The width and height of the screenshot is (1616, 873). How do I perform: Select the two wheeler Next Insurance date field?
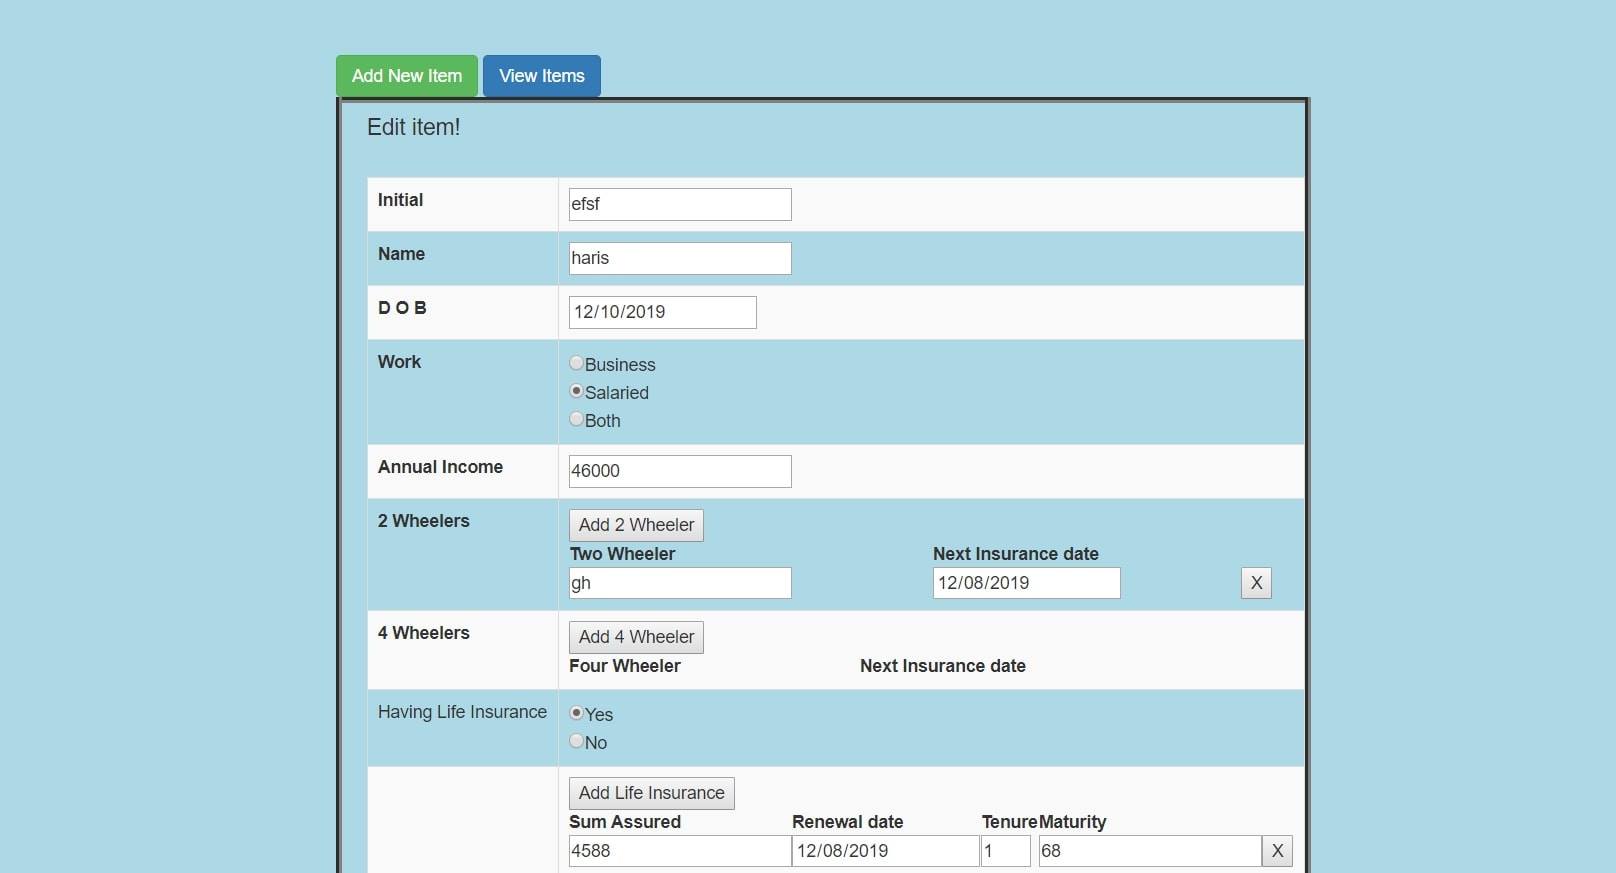pyautogui.click(x=1026, y=583)
